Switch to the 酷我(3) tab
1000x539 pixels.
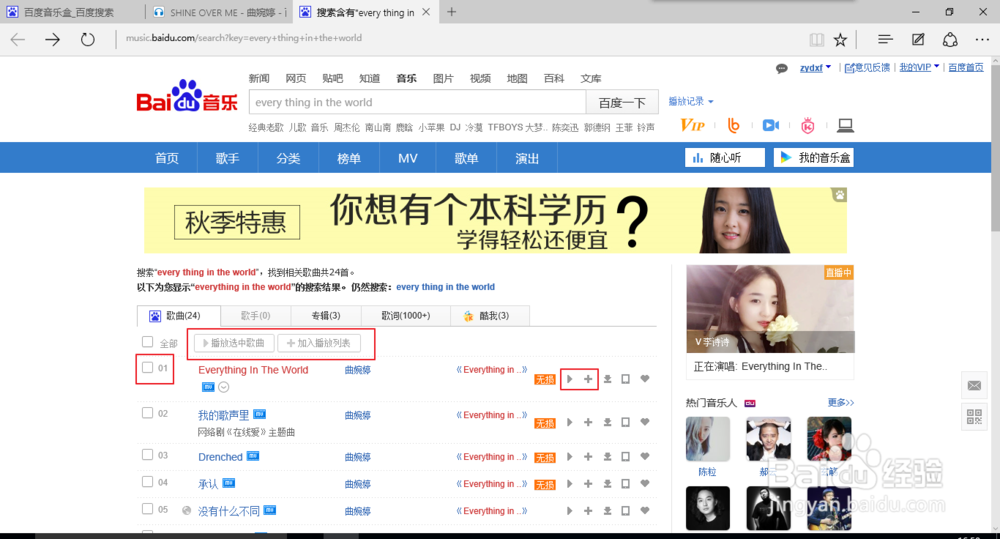pyautogui.click(x=489, y=316)
